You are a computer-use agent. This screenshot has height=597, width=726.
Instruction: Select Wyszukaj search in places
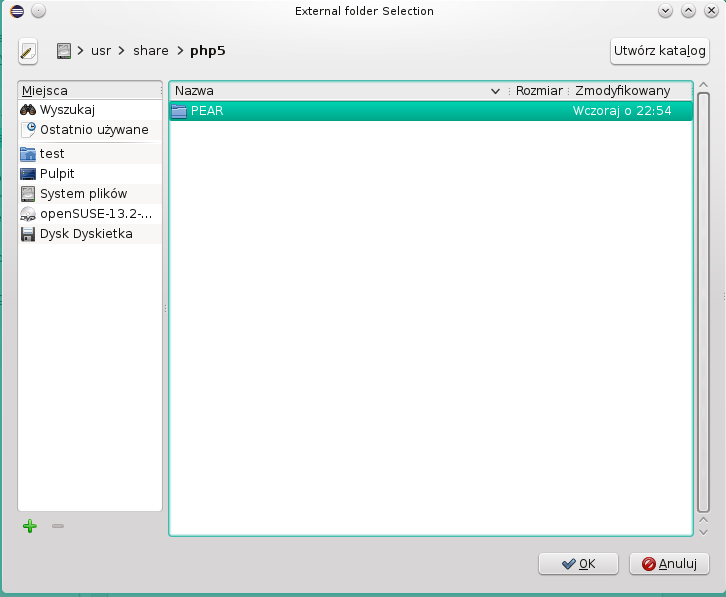click(66, 109)
